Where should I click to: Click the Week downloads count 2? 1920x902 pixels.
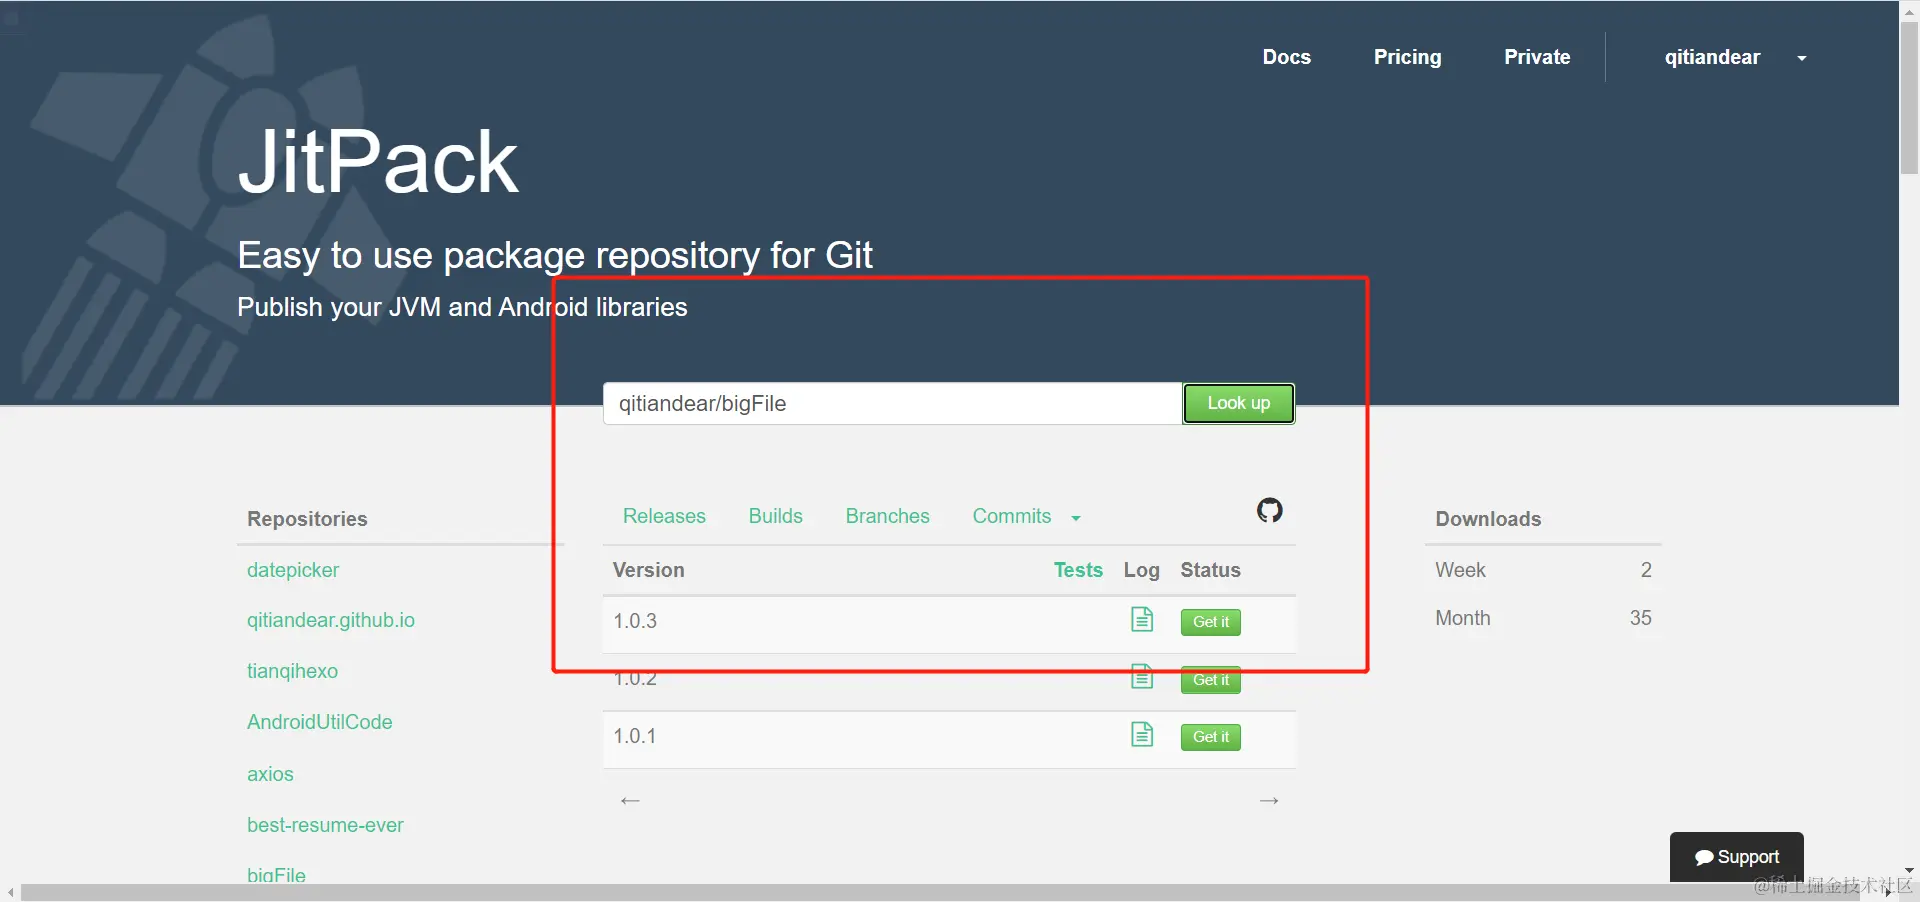tap(1646, 570)
